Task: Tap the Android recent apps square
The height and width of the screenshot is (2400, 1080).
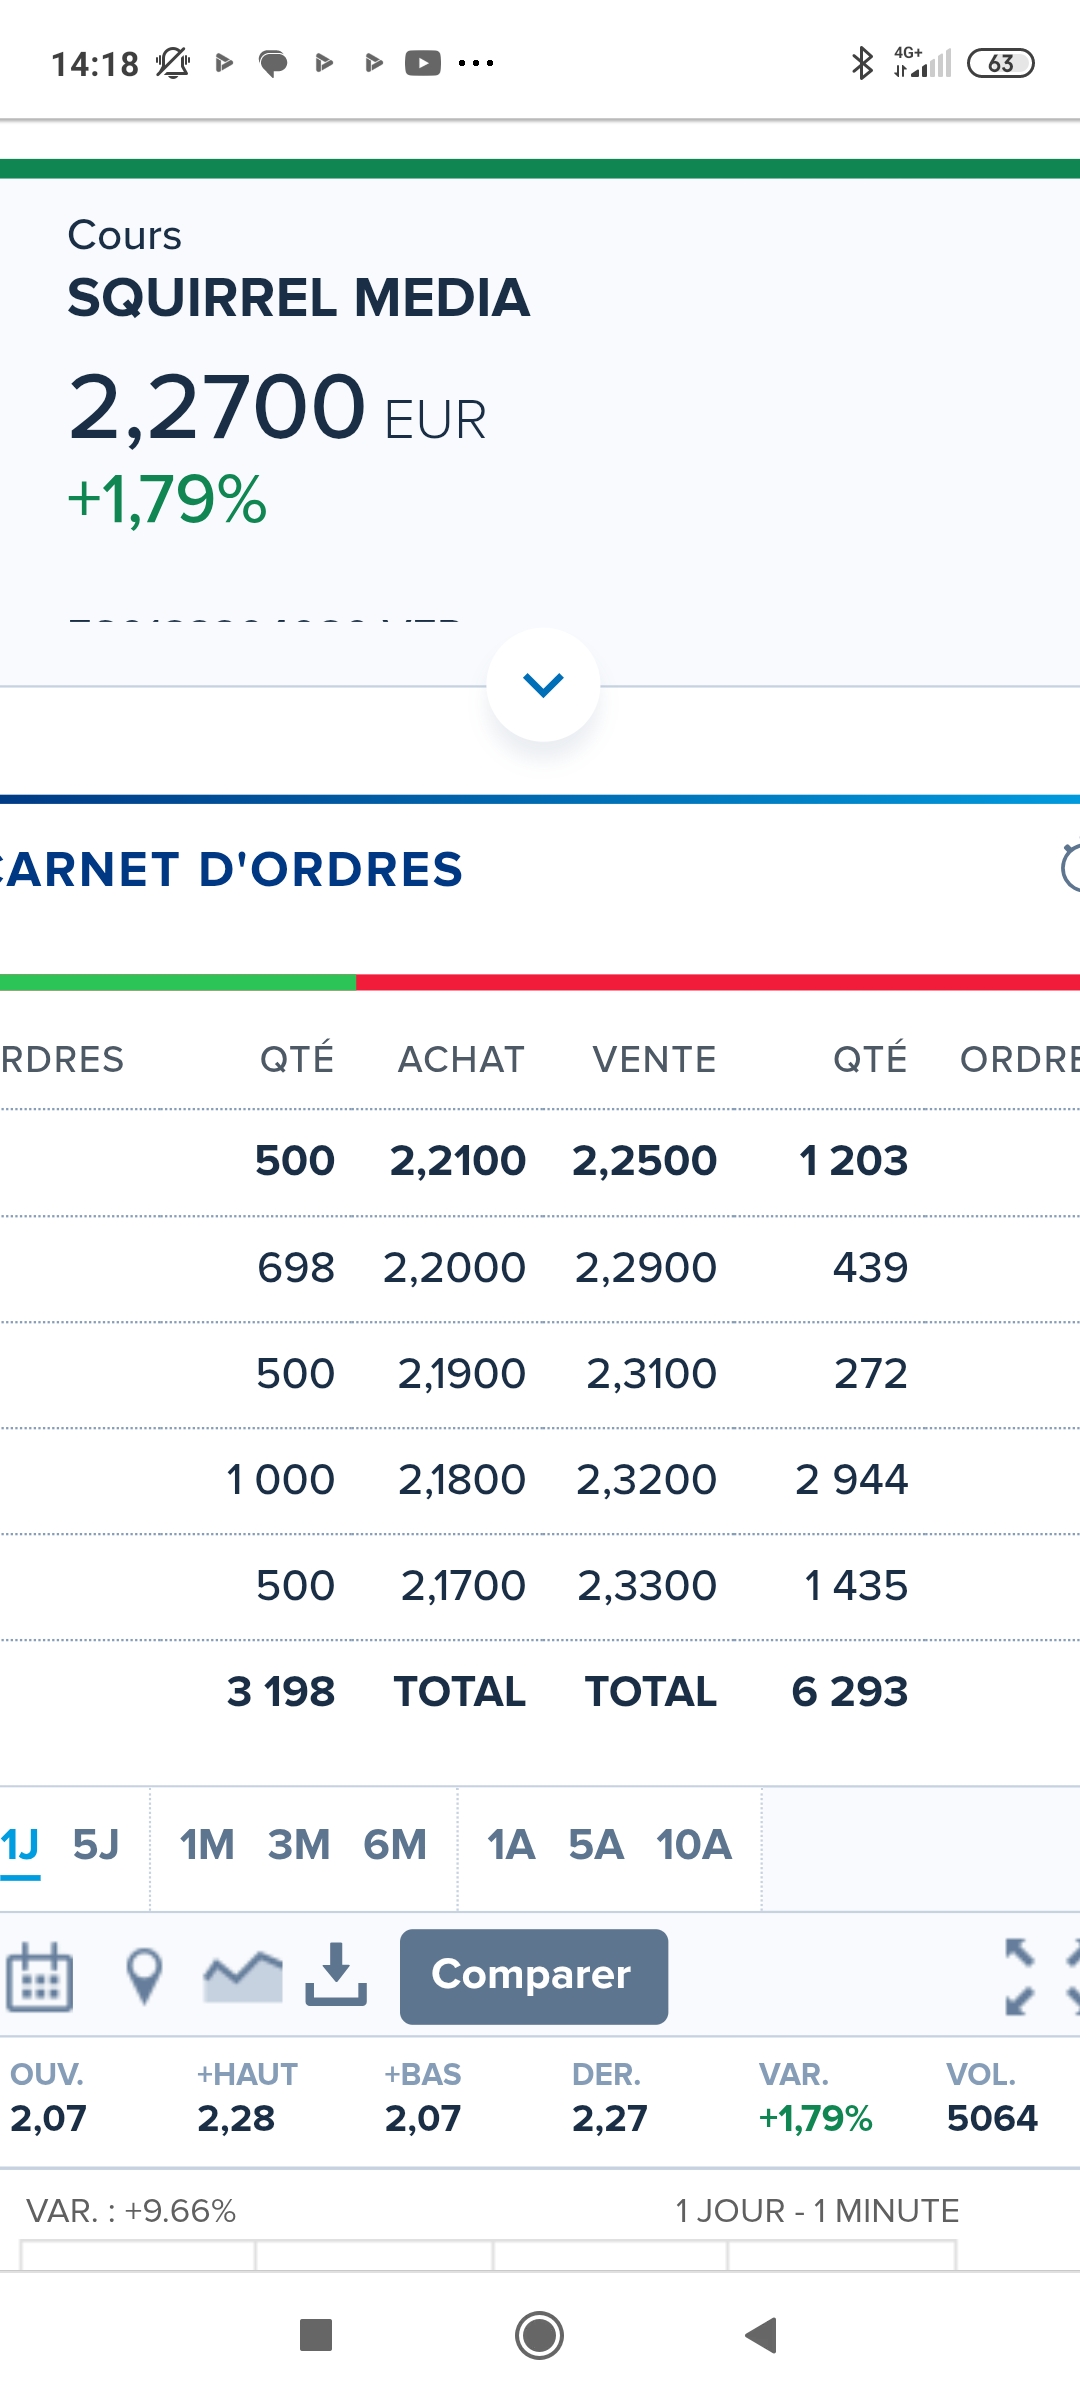Action: click(x=316, y=2335)
